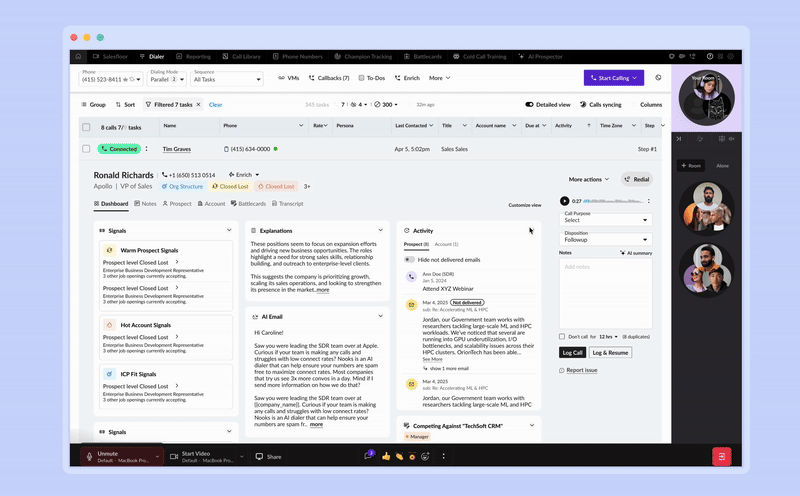
Task: Switch to the Prospect tab
Action: [x=177, y=204]
